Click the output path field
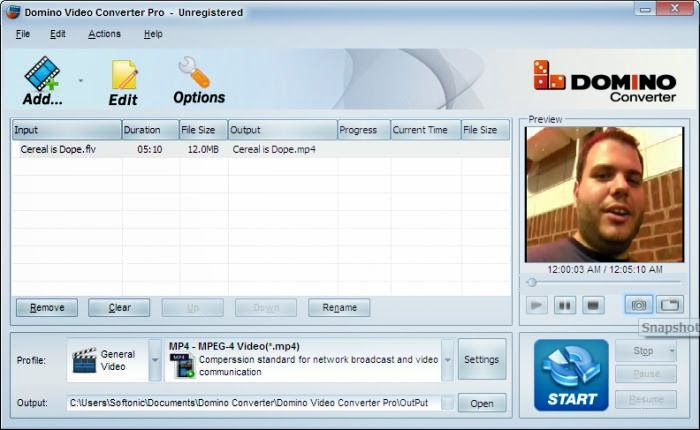 pos(254,403)
